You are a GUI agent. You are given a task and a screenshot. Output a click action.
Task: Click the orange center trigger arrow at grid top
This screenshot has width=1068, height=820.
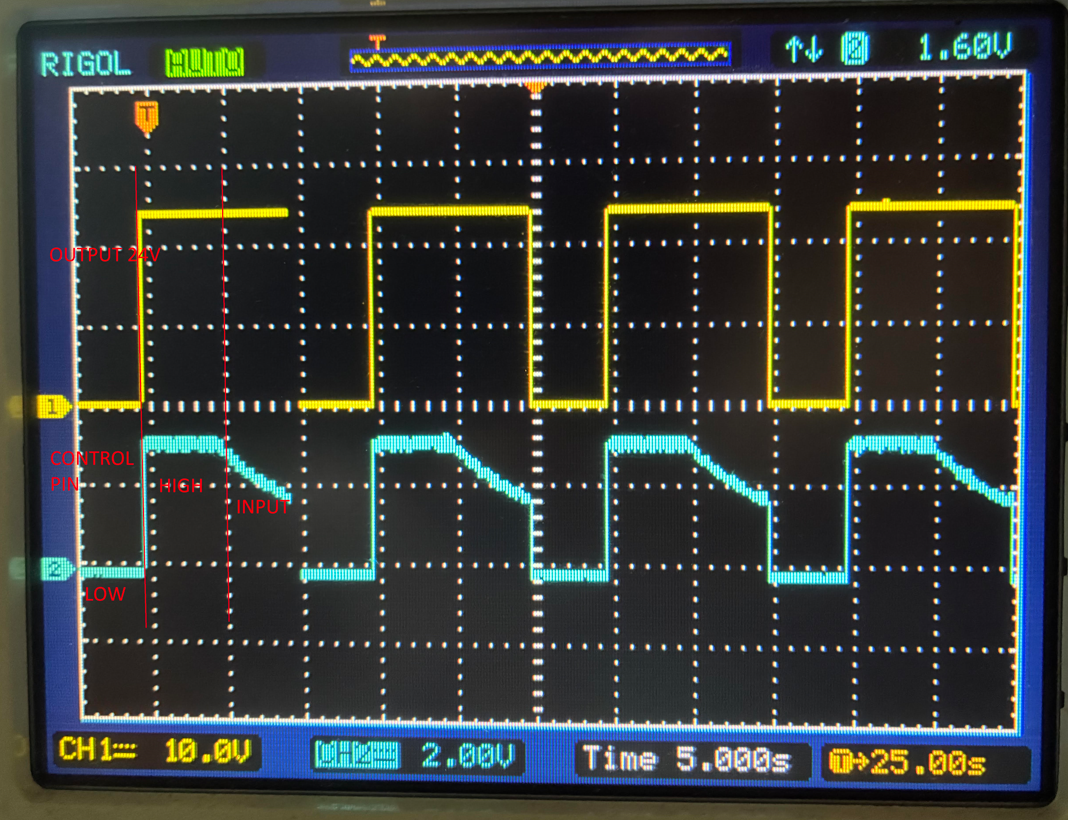(x=535, y=86)
